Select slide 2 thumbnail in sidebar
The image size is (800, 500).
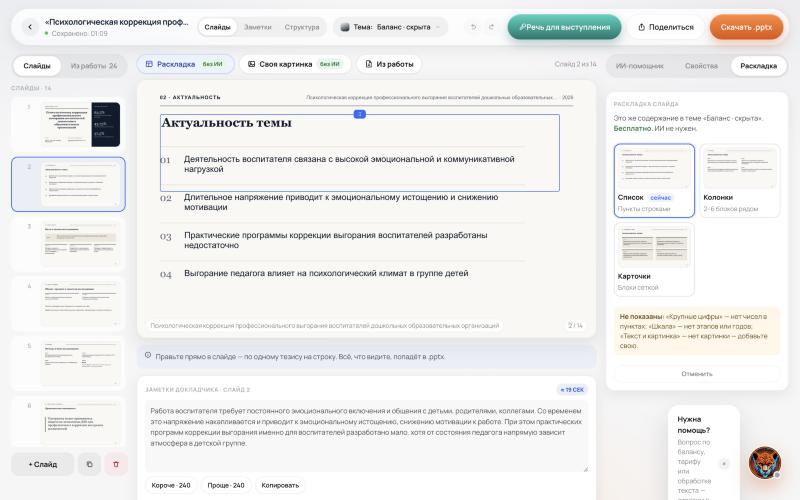68,184
